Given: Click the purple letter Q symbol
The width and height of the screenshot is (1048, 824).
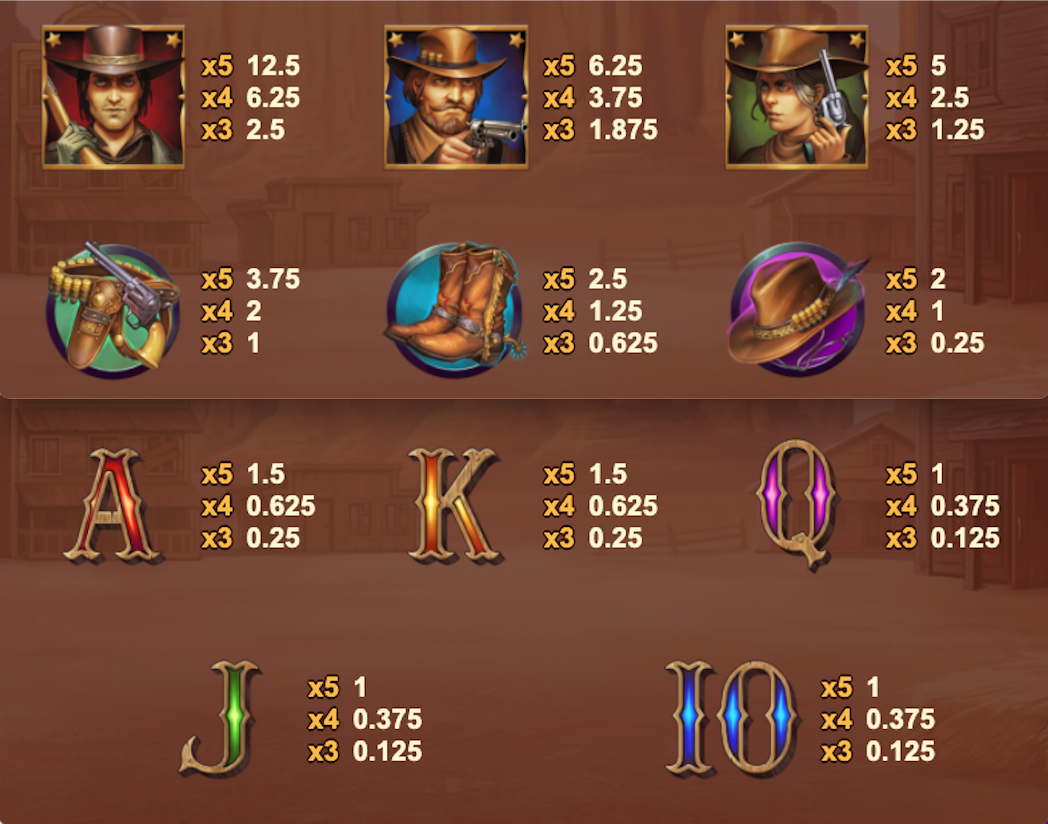Looking at the screenshot, I should click(x=797, y=505).
